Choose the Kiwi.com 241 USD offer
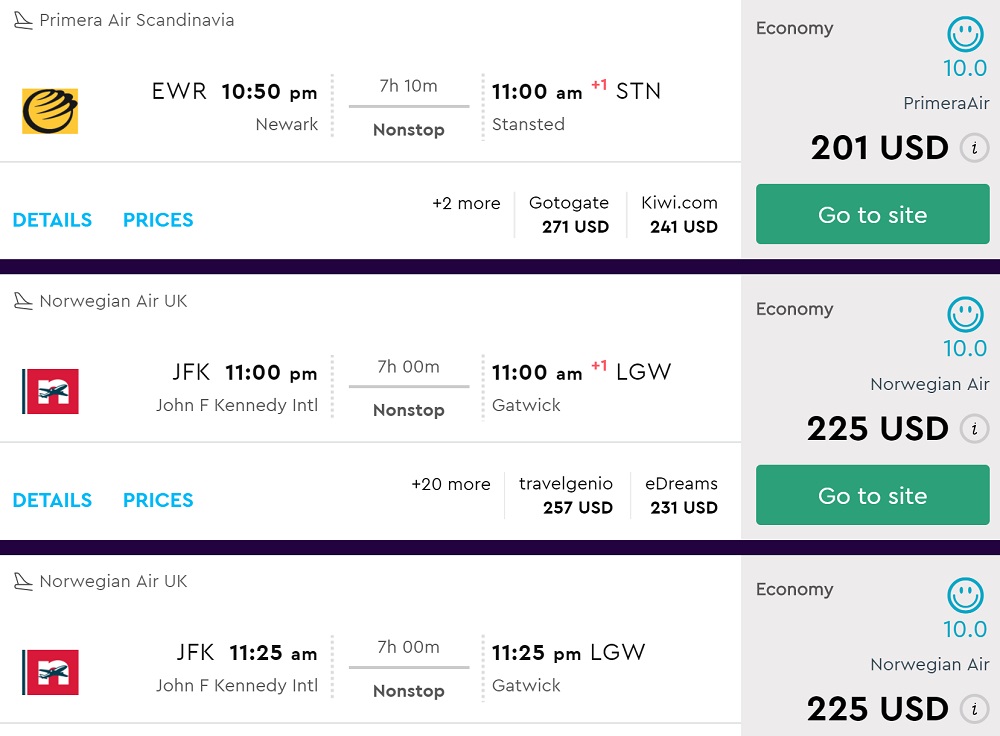The width and height of the screenshot is (1000, 736). [x=679, y=215]
